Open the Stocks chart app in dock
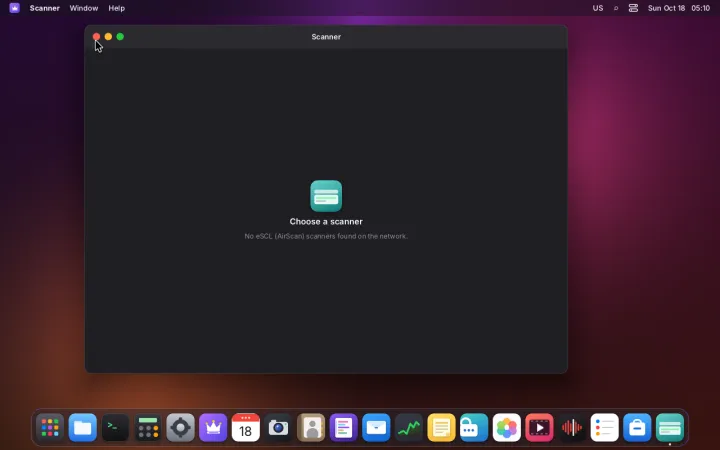 [409, 428]
